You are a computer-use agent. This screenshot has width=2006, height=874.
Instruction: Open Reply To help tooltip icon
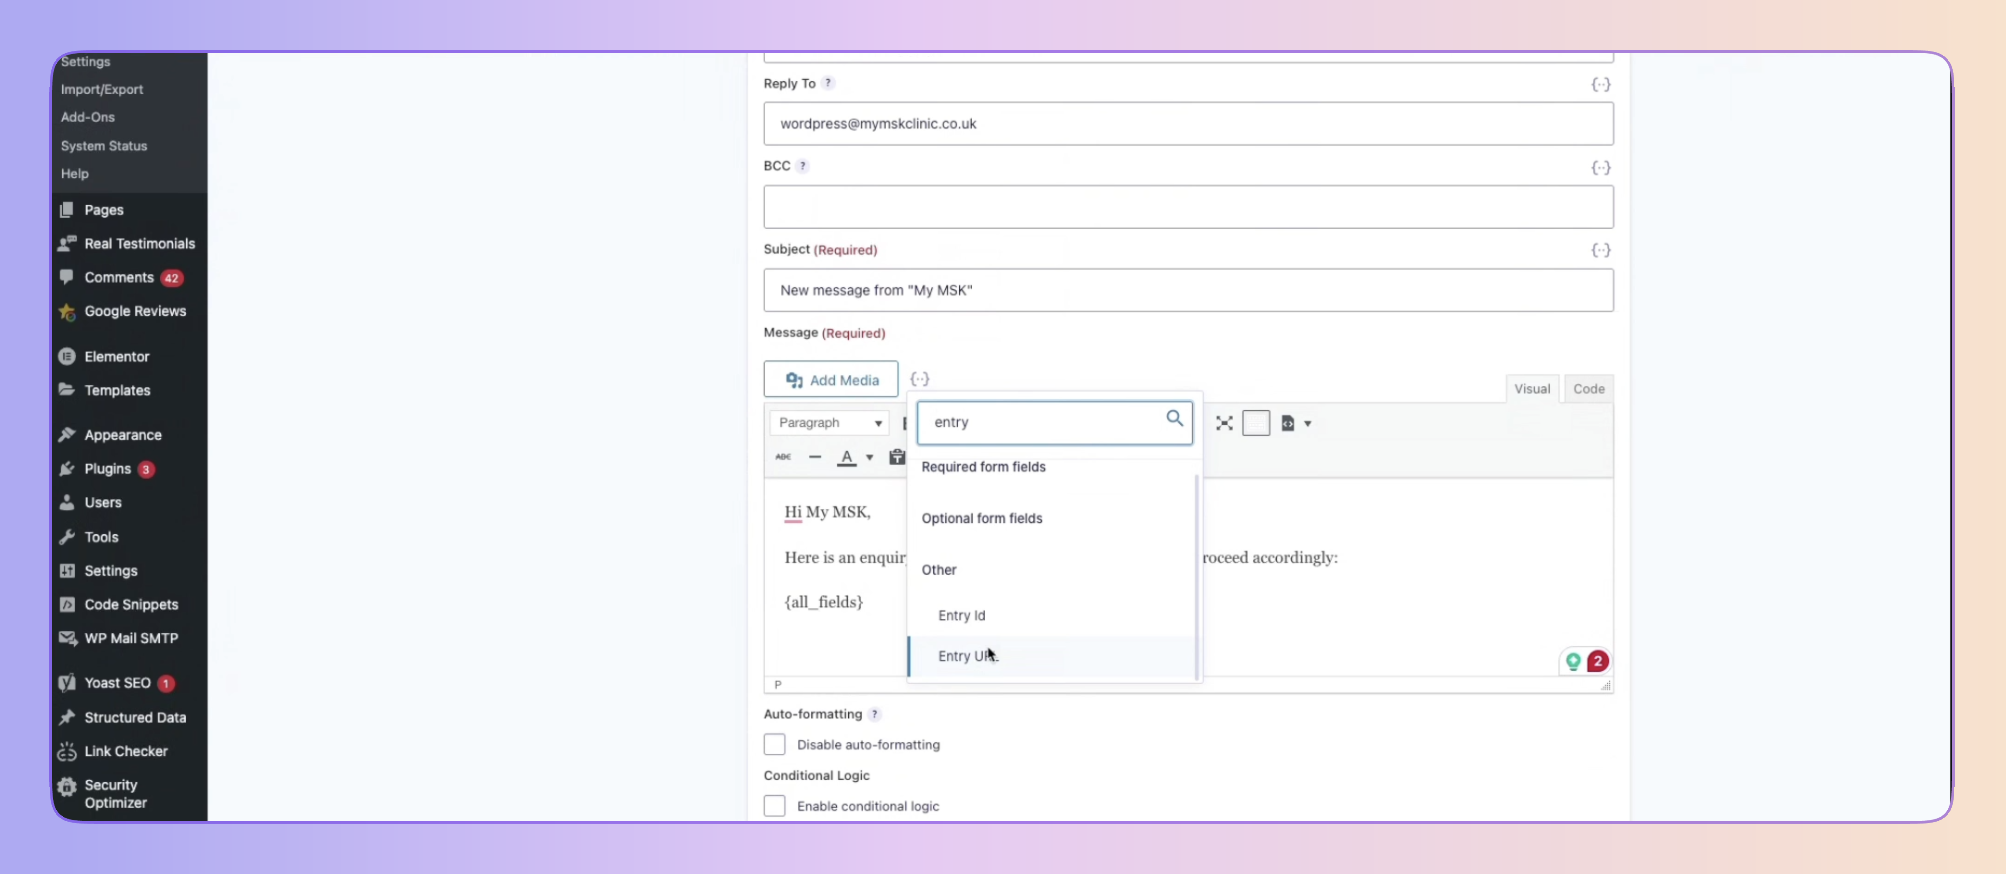pos(828,83)
